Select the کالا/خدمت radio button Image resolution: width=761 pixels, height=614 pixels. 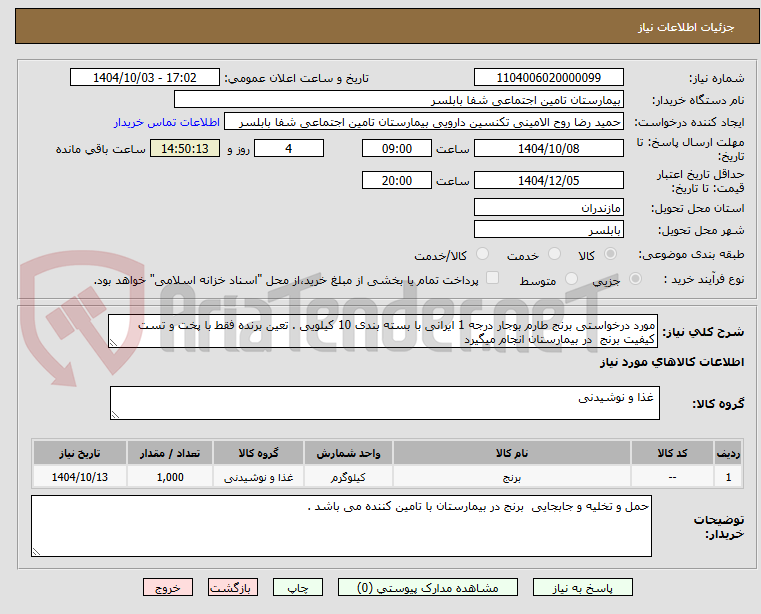pos(482,254)
